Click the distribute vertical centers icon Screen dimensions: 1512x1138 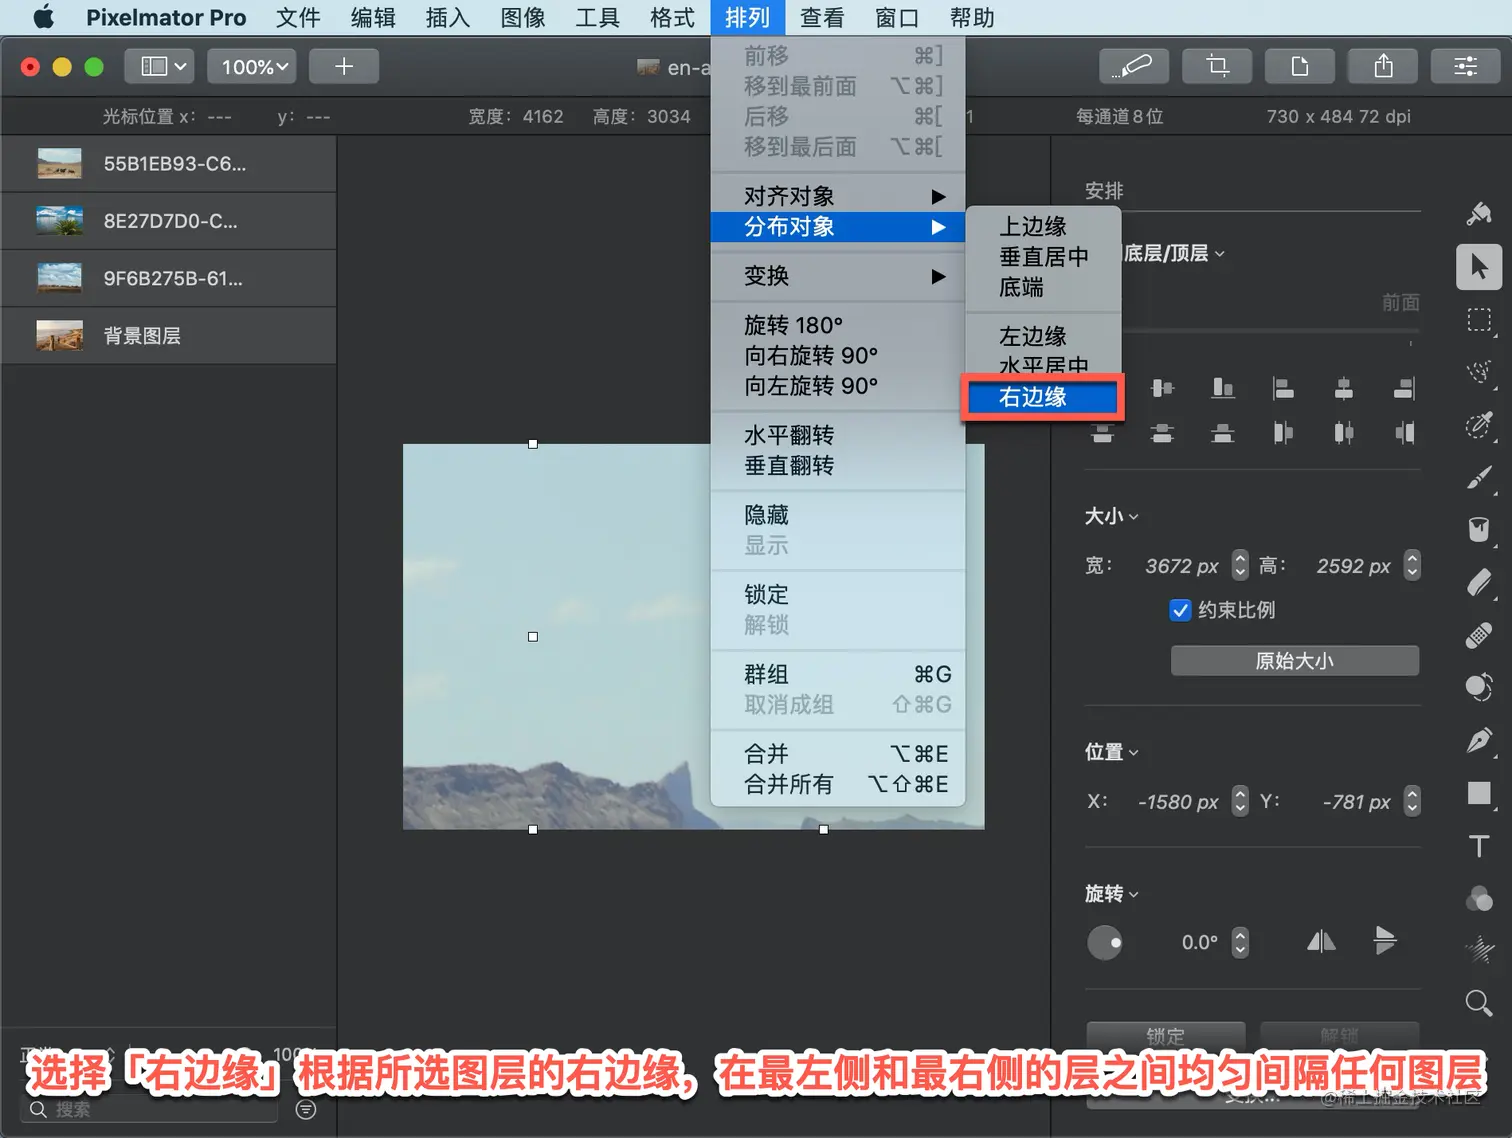[x=1162, y=433]
